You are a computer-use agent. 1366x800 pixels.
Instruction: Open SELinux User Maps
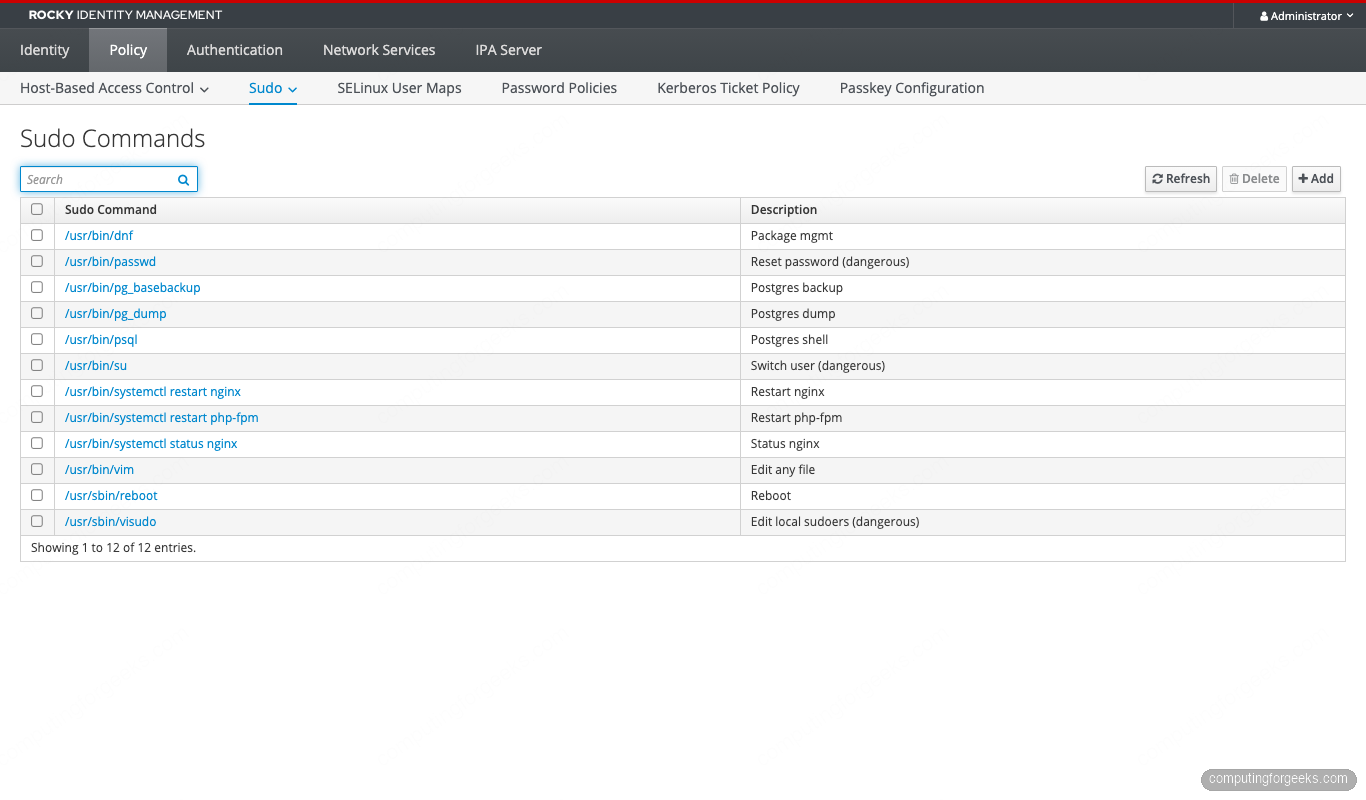pyautogui.click(x=399, y=88)
